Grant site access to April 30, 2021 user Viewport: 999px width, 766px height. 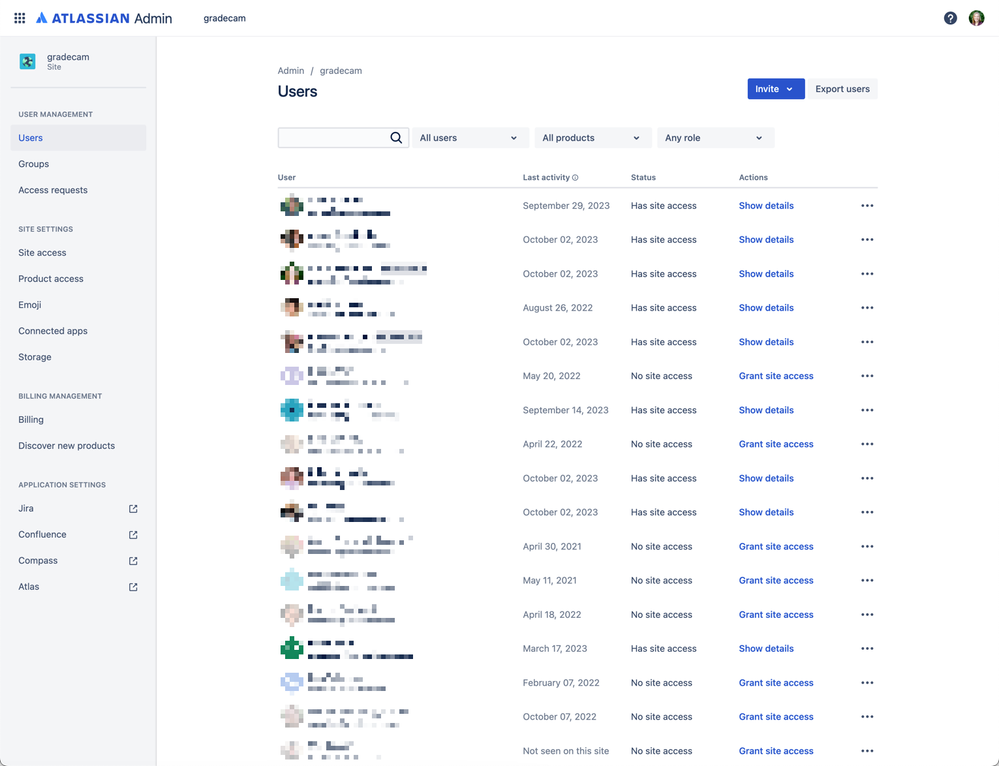(776, 547)
